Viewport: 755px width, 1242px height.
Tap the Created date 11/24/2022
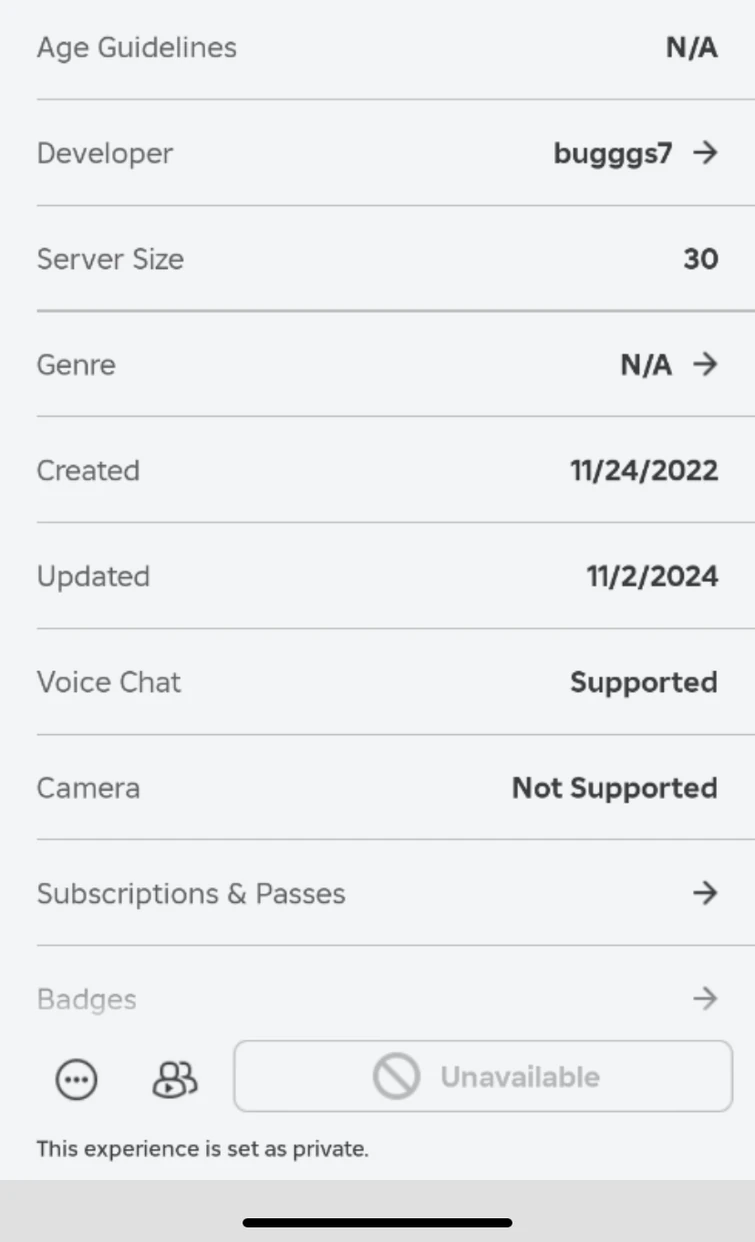pos(644,471)
